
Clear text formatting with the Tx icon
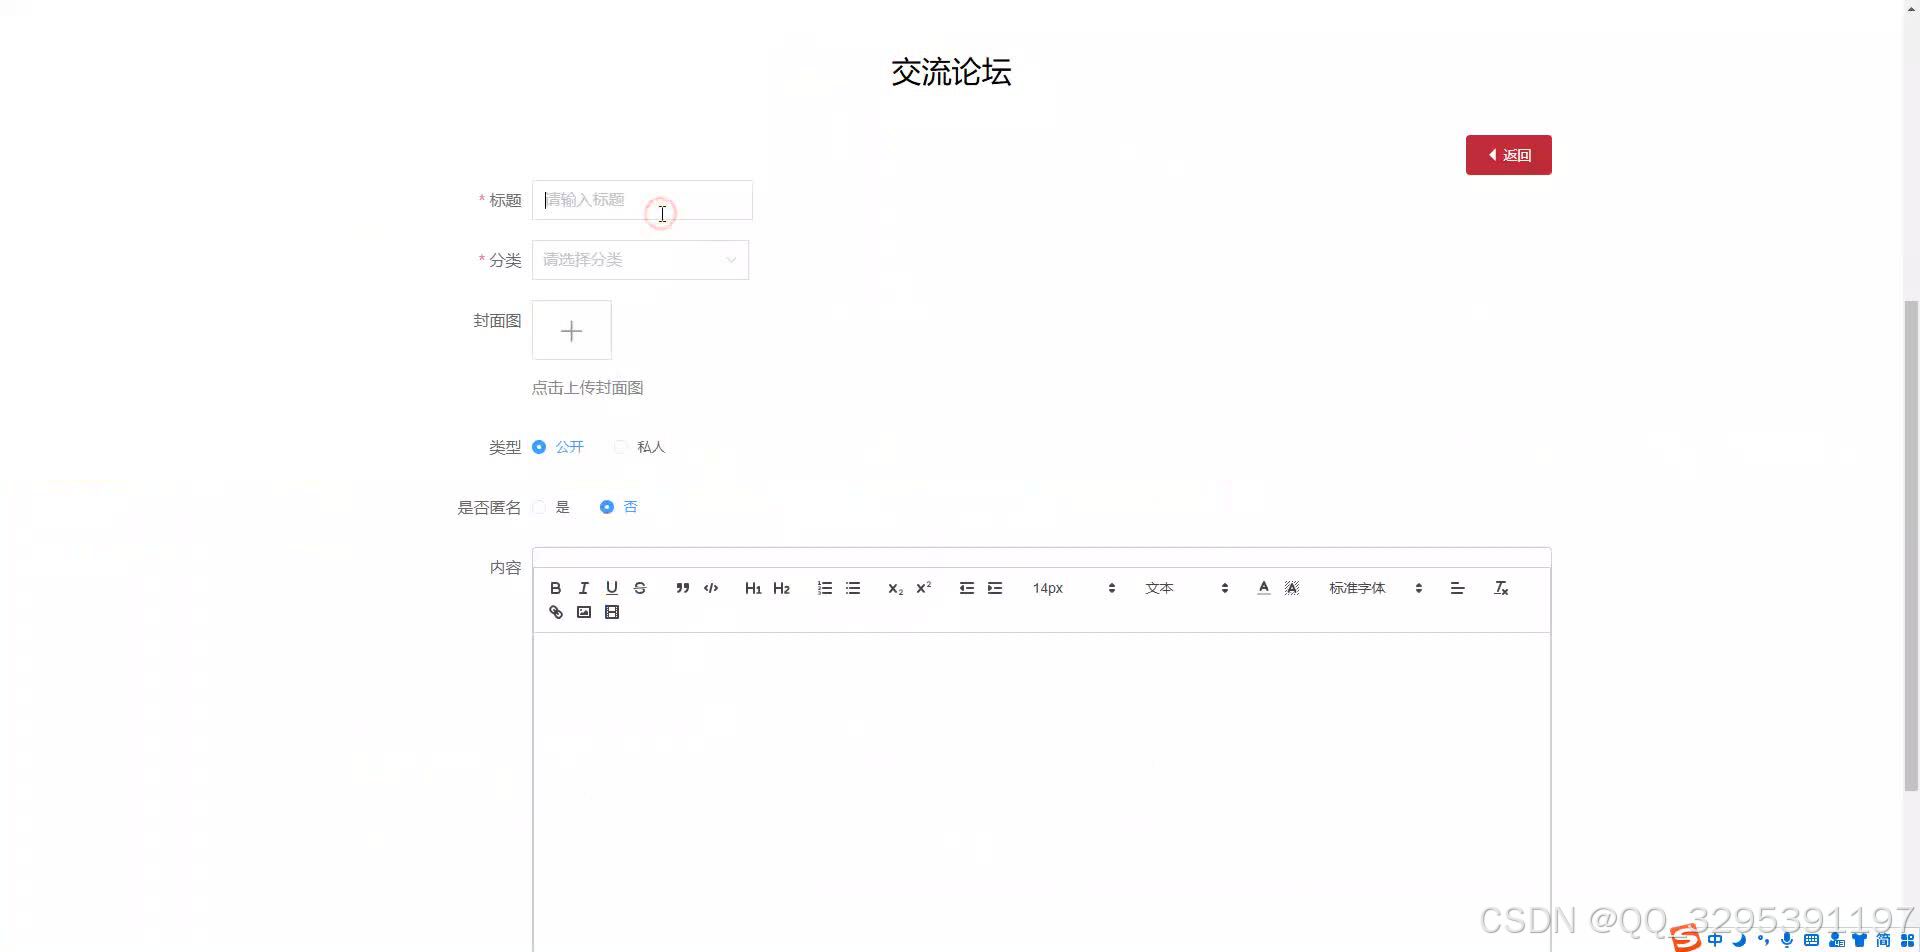[x=1500, y=588]
